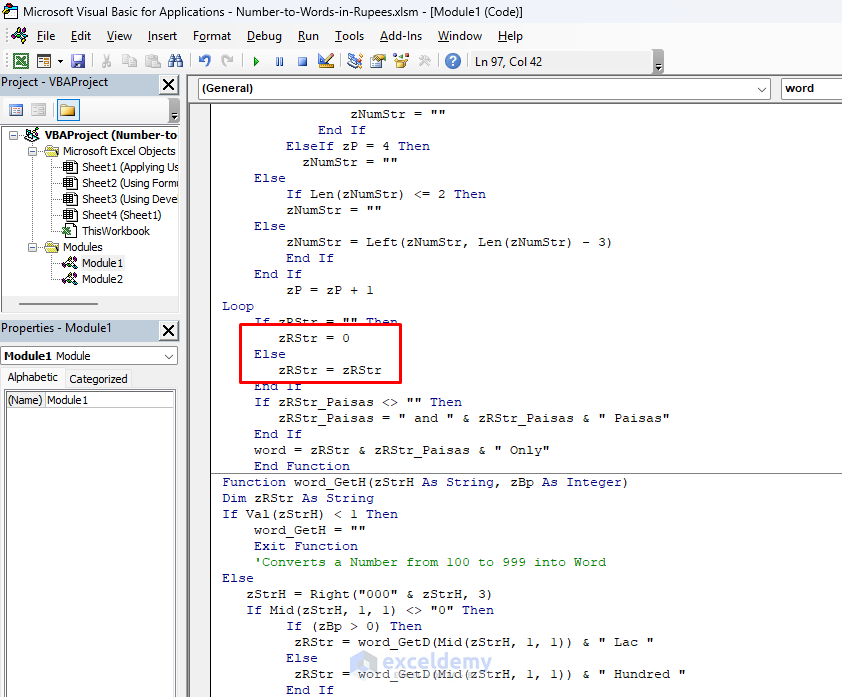
Task: Save the workbook with the floppy disk icon
Action: (x=78, y=61)
